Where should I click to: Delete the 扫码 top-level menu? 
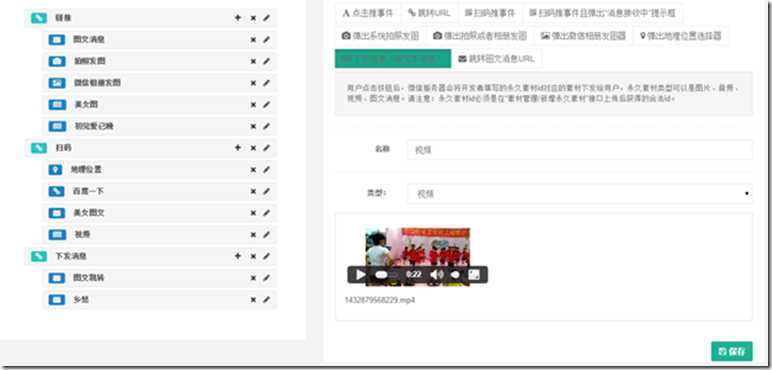253,148
